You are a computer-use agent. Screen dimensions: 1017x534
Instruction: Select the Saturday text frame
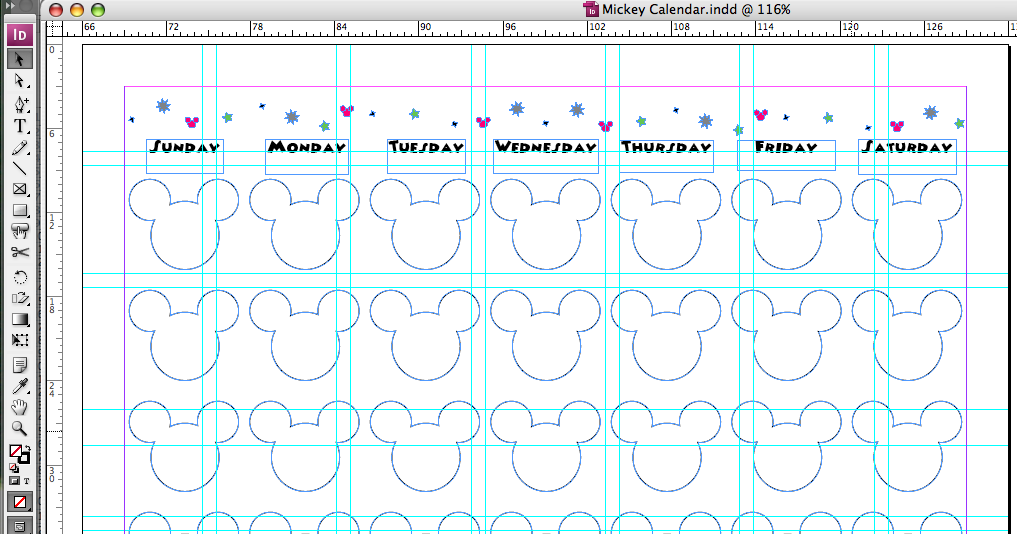(x=907, y=157)
